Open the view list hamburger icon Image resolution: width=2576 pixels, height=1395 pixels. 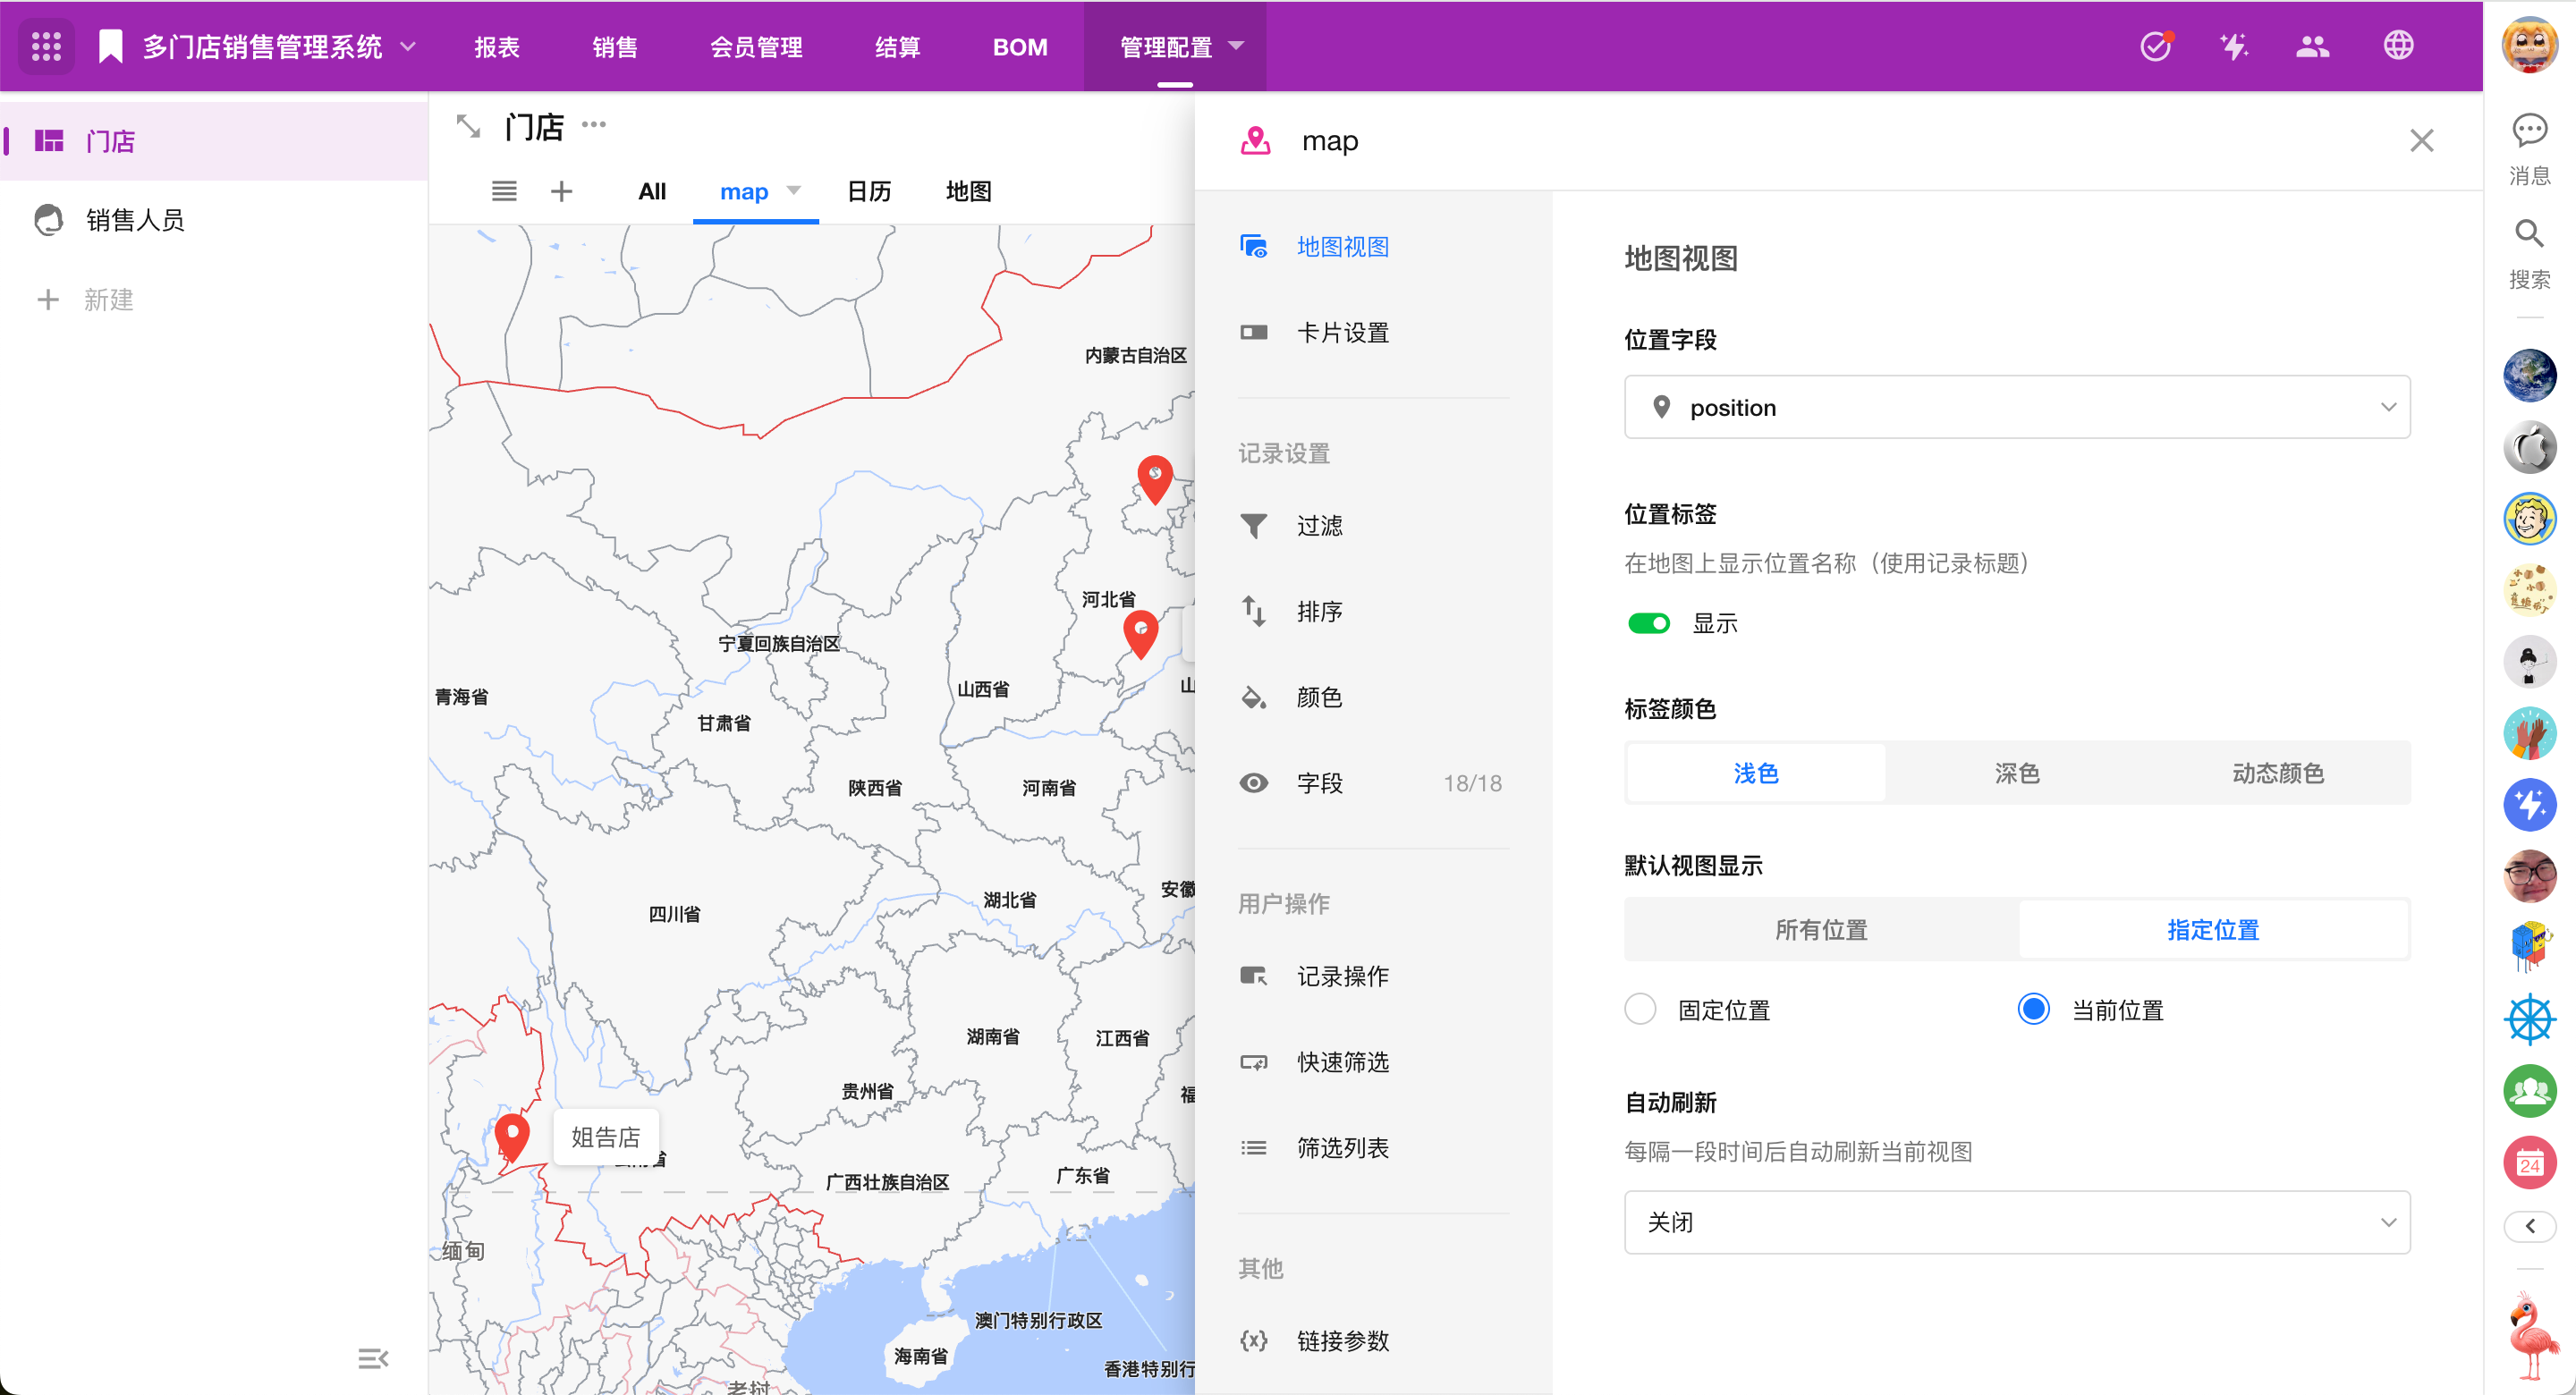(x=504, y=191)
